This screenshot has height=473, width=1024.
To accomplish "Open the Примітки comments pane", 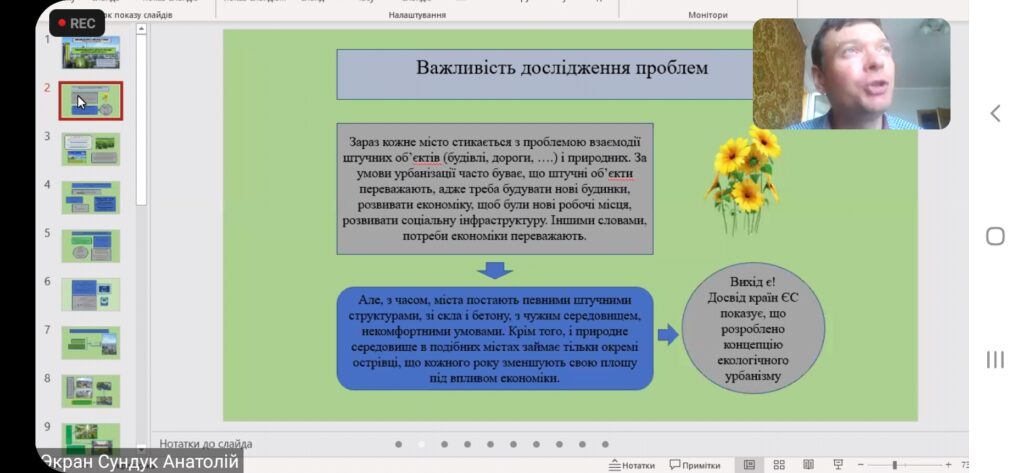I will (695, 465).
